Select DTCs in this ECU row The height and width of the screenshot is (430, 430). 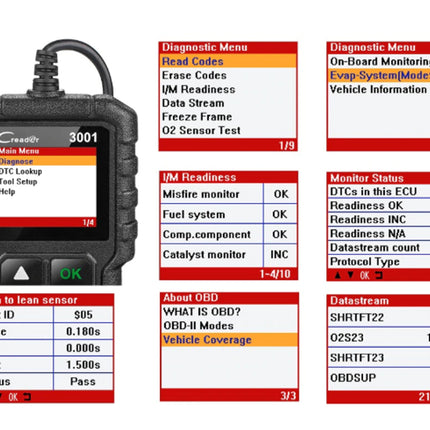click(x=379, y=191)
